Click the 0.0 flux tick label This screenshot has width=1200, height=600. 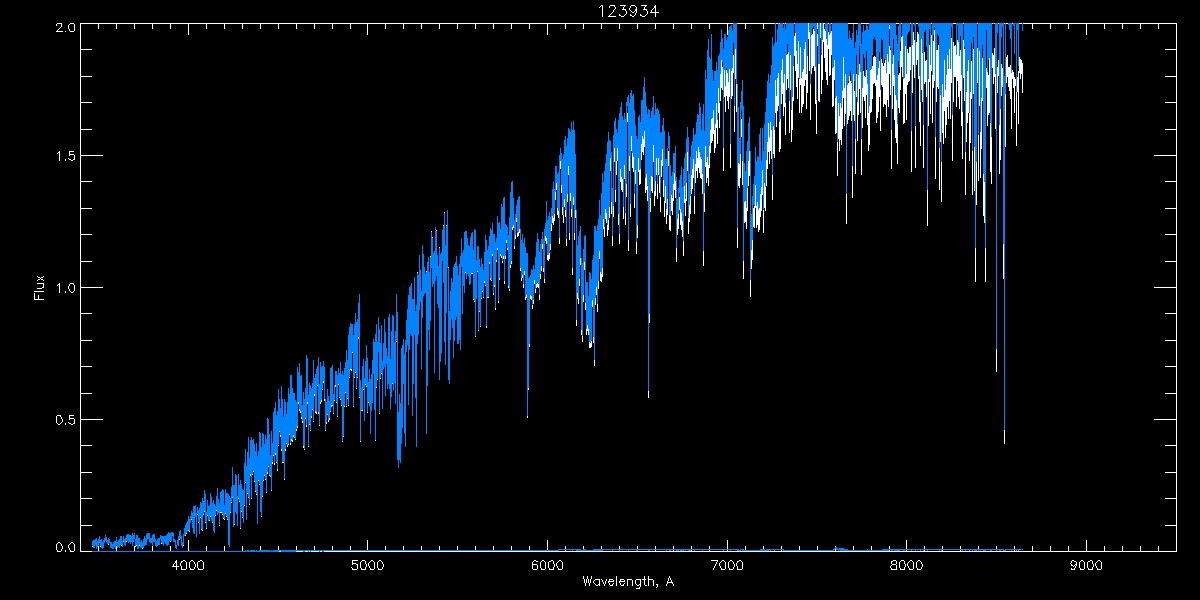click(64, 547)
